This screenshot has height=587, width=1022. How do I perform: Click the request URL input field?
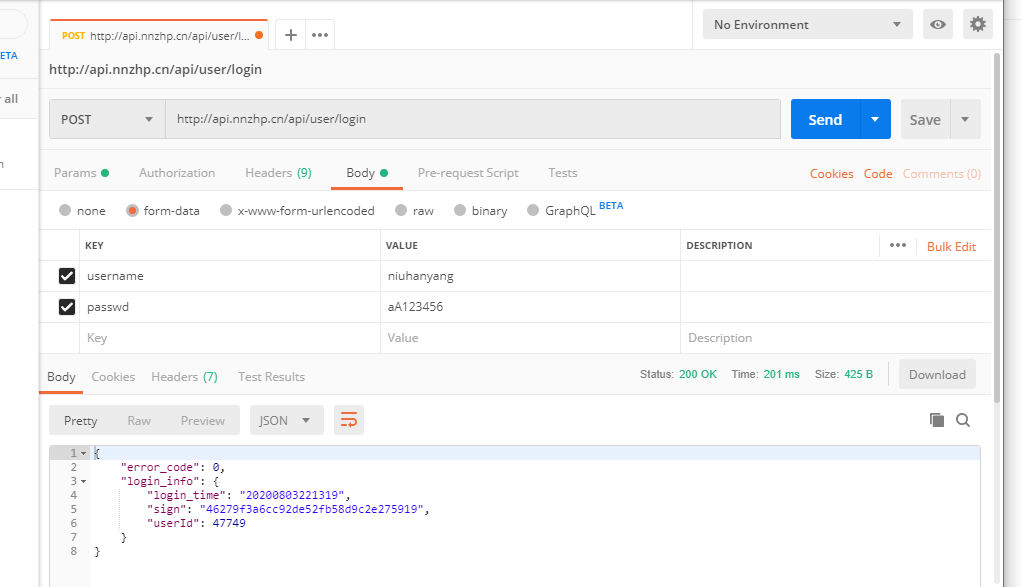click(472, 119)
